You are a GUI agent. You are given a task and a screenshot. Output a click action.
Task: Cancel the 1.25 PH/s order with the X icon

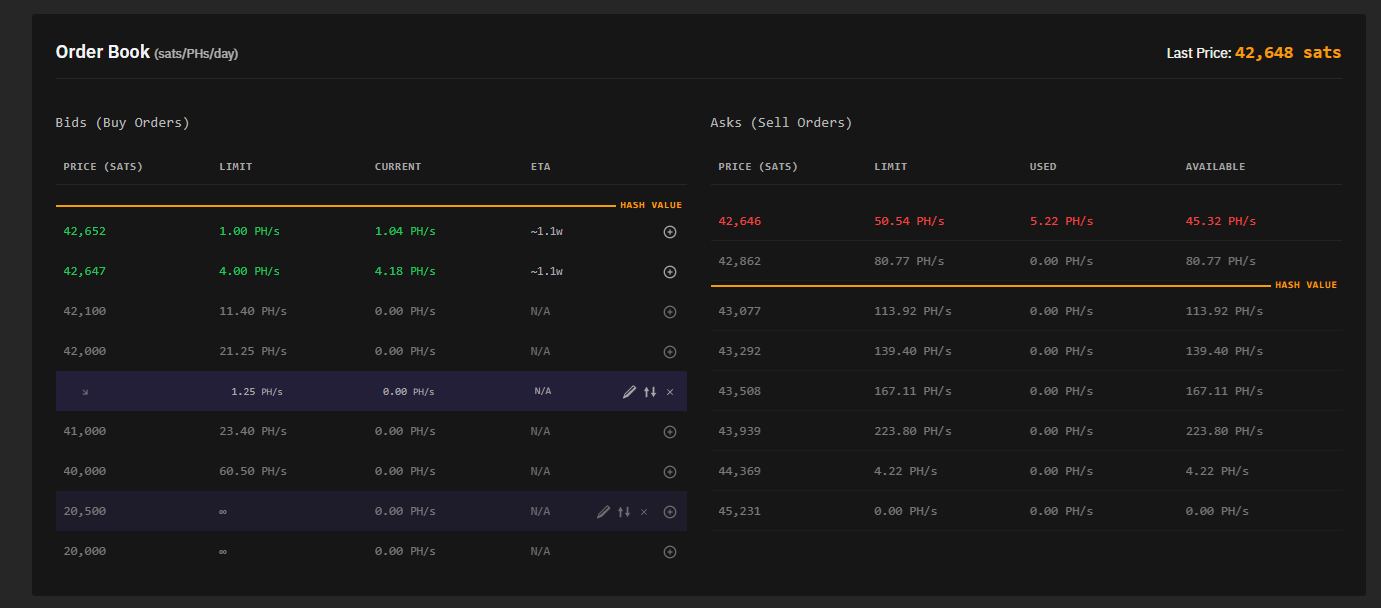(x=670, y=392)
